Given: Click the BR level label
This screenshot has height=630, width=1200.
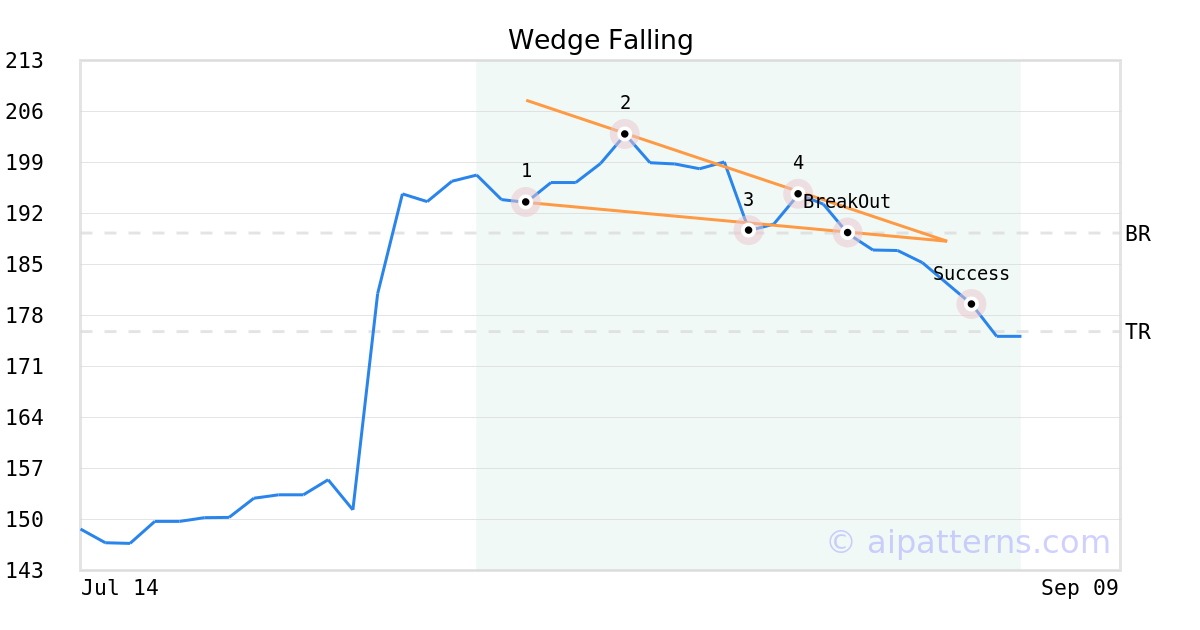Looking at the screenshot, I should [x=1138, y=234].
